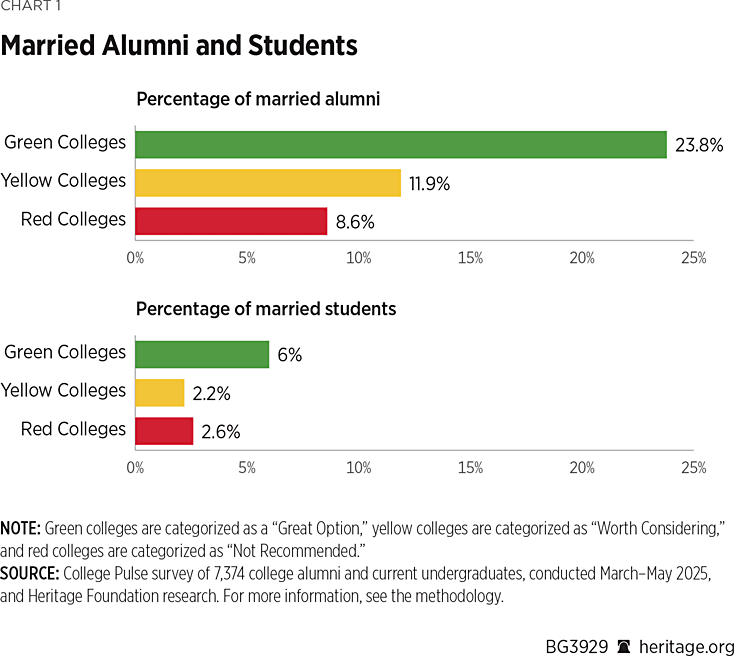The height and width of the screenshot is (656, 734).
Task: Click the Percentage of married students heading
Action: coord(265,309)
